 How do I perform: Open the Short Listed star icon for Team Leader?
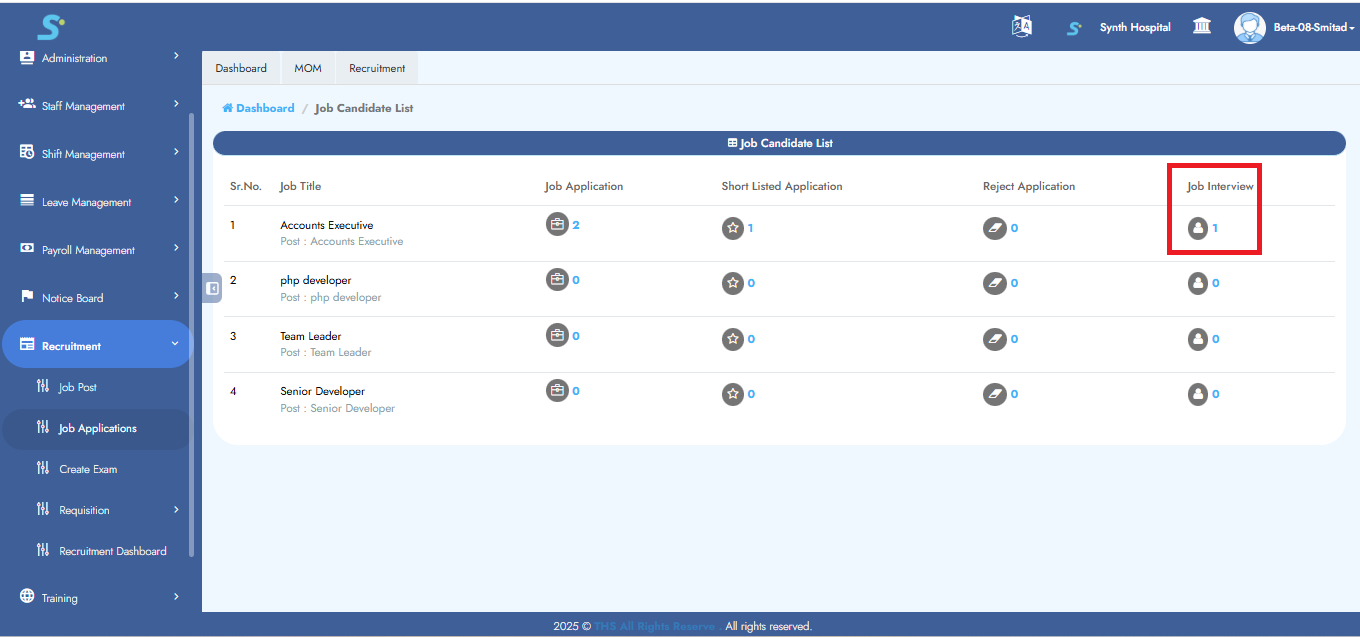pyautogui.click(x=733, y=339)
